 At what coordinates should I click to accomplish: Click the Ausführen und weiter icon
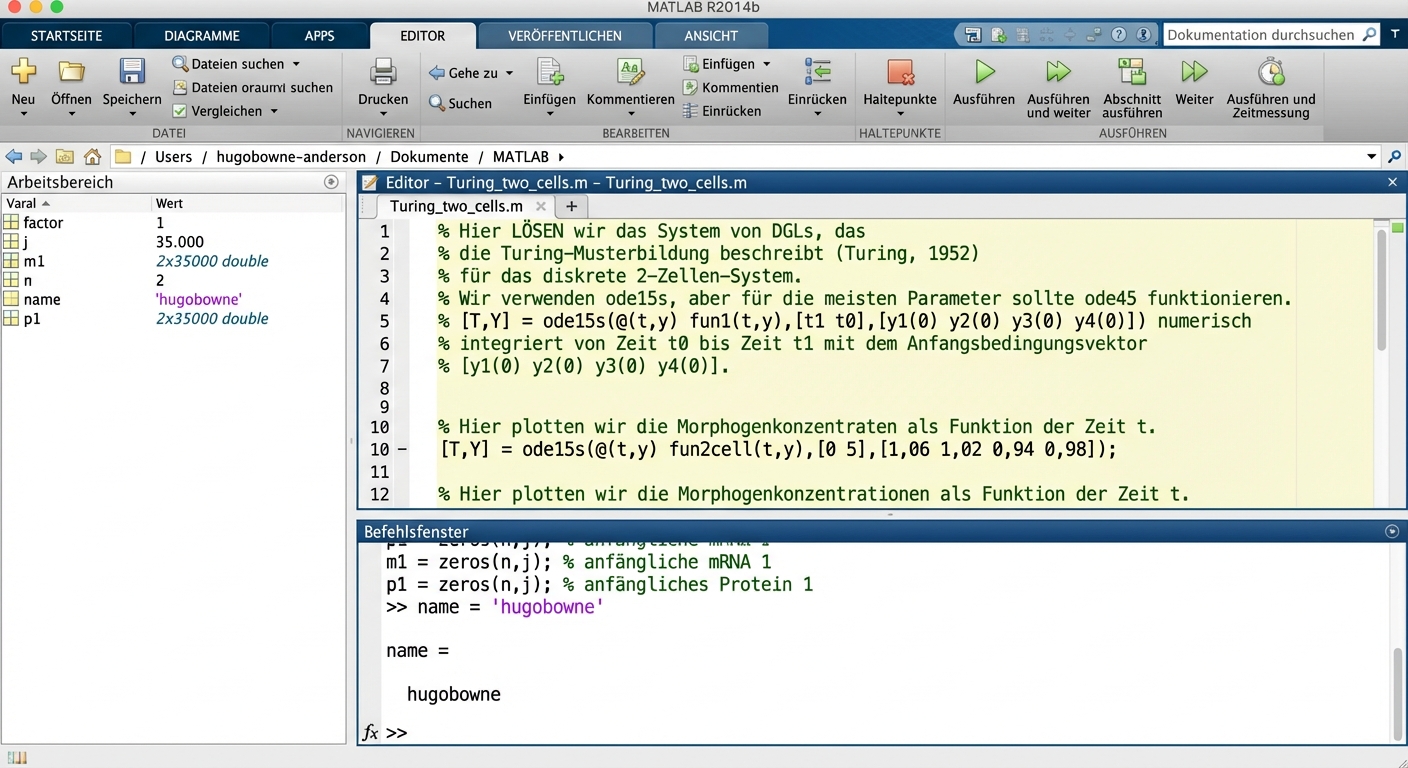point(1058,72)
